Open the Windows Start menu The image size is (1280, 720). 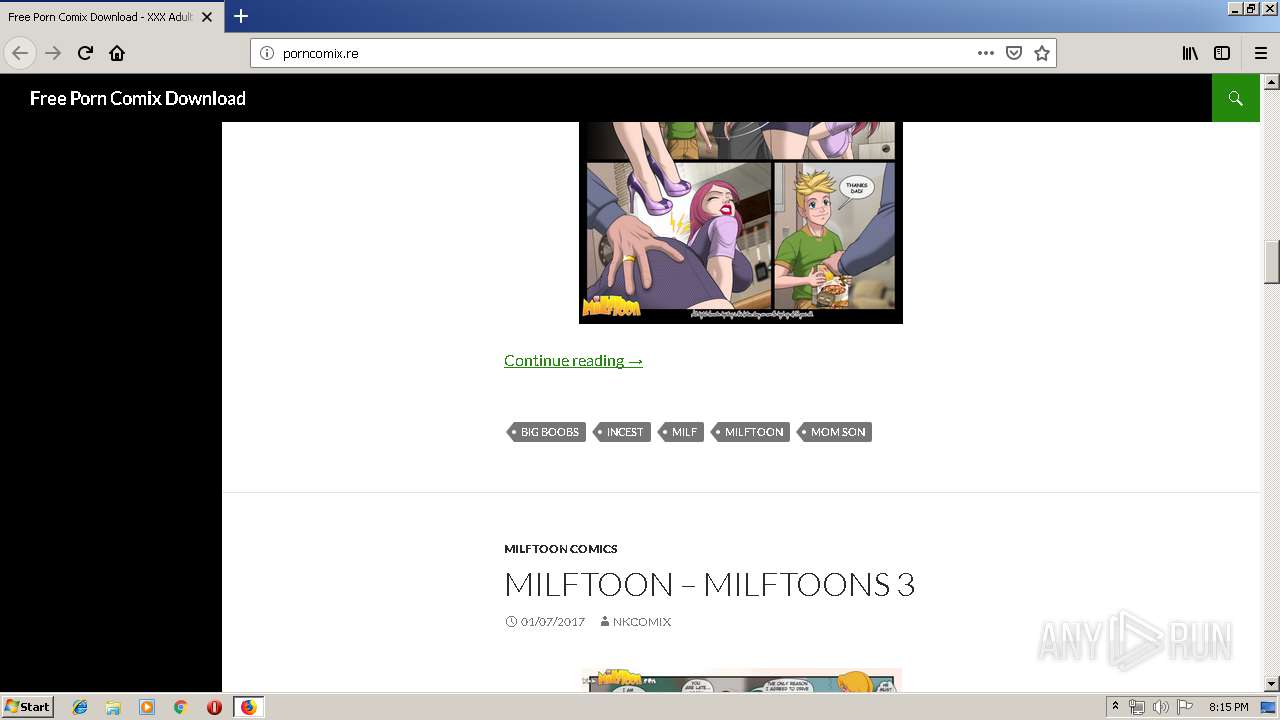pos(27,706)
